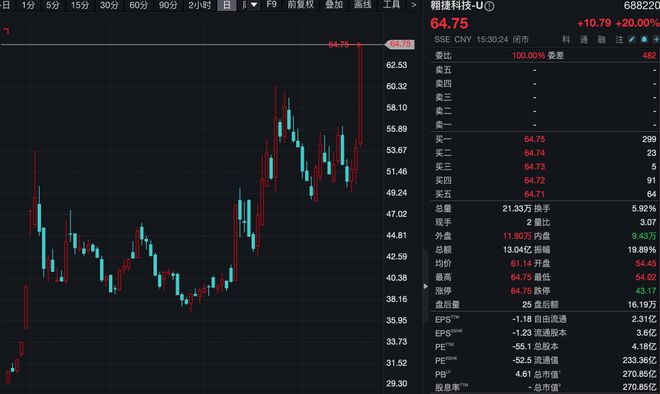
Task: Click the 叠加 overlay button
Action: click(x=334, y=5)
